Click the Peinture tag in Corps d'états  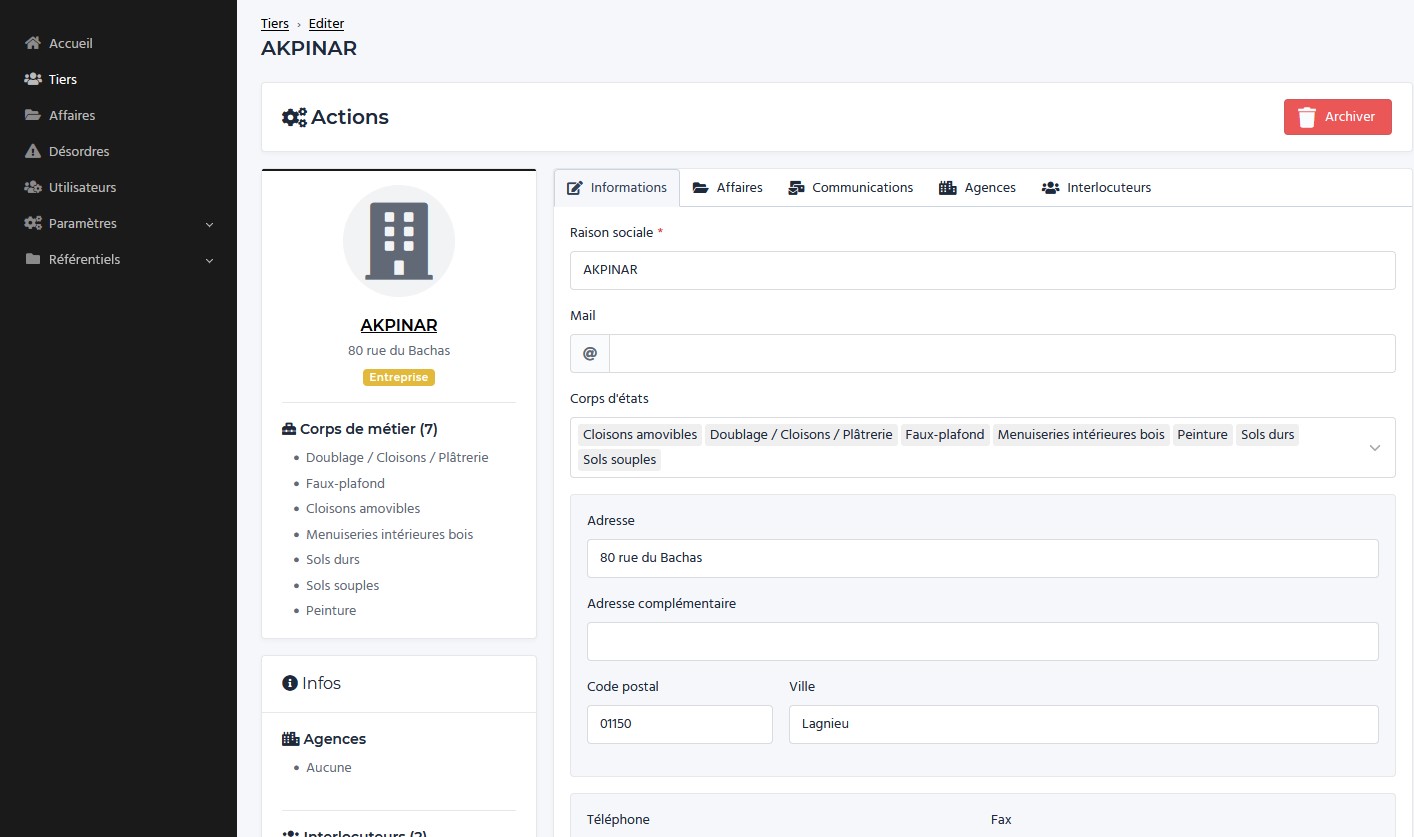[x=1202, y=435]
